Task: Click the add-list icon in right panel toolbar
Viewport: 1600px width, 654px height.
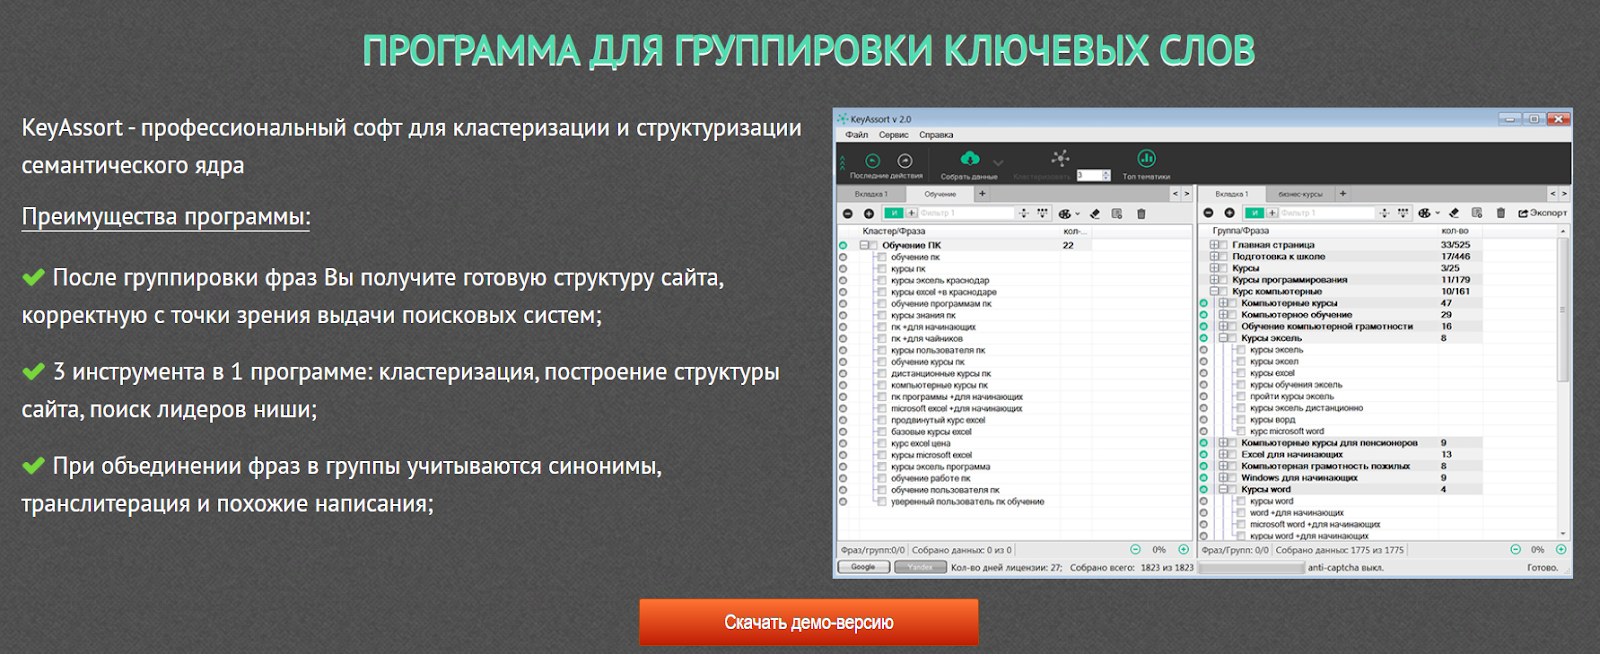Action: pyautogui.click(x=1477, y=213)
